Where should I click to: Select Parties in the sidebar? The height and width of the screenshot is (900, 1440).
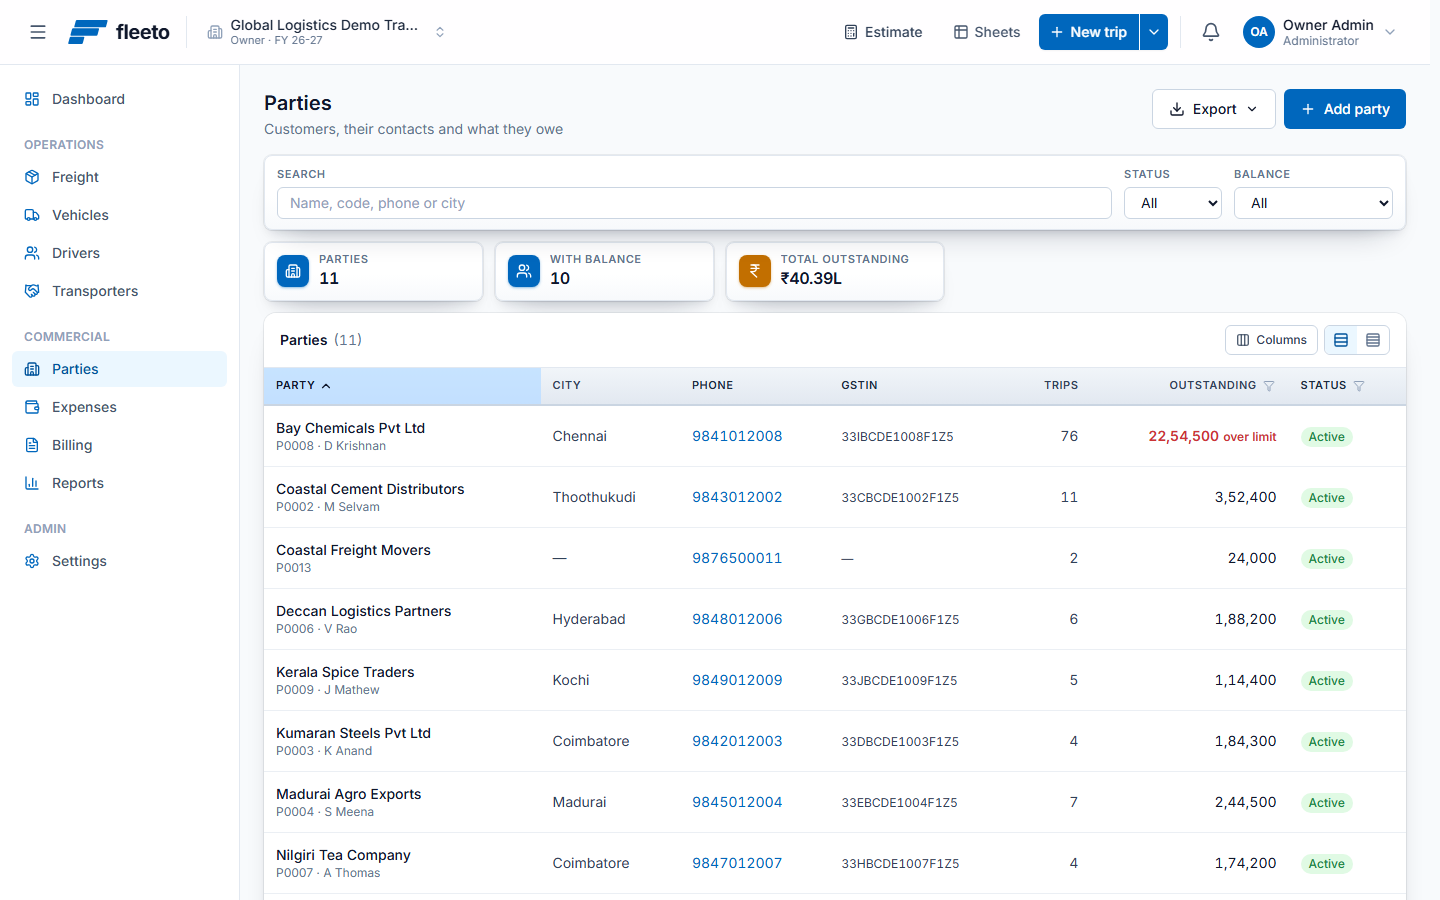pos(120,369)
